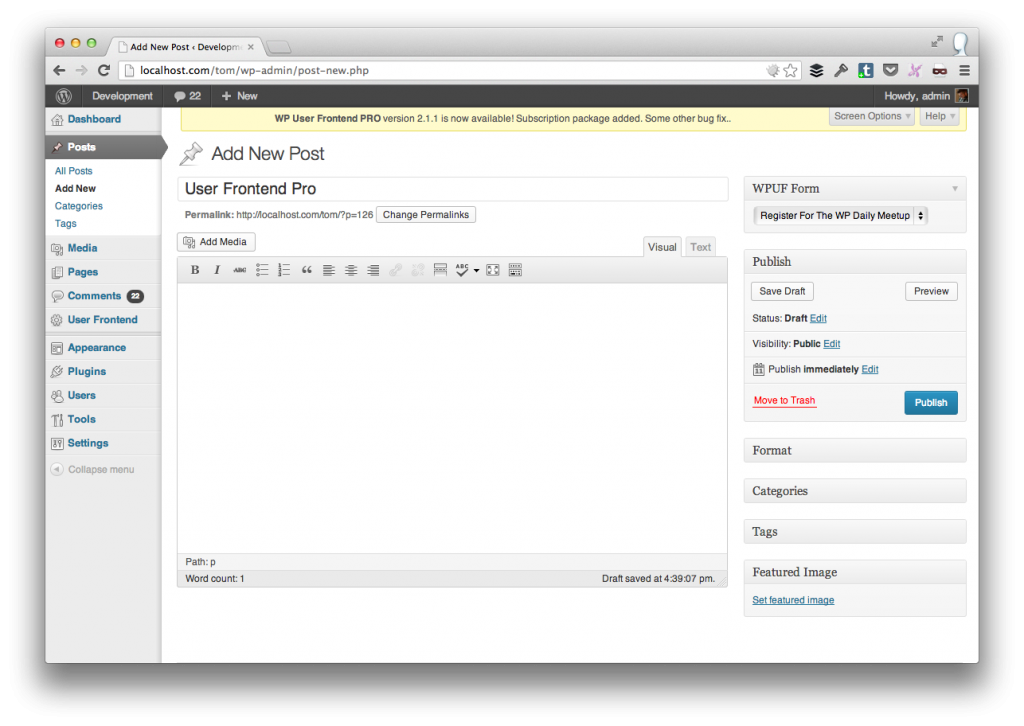1024x726 pixels.
Task: Align text left
Action: [328, 270]
